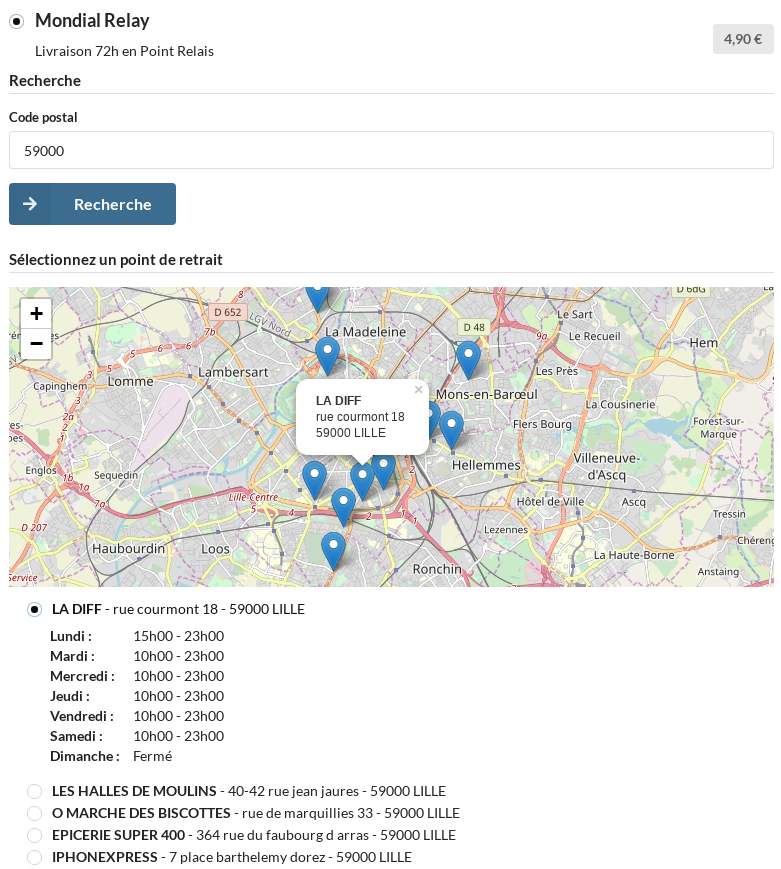Select the IPHONEXPRESS pickup point
This screenshot has width=781, height=869.
[x=34, y=857]
